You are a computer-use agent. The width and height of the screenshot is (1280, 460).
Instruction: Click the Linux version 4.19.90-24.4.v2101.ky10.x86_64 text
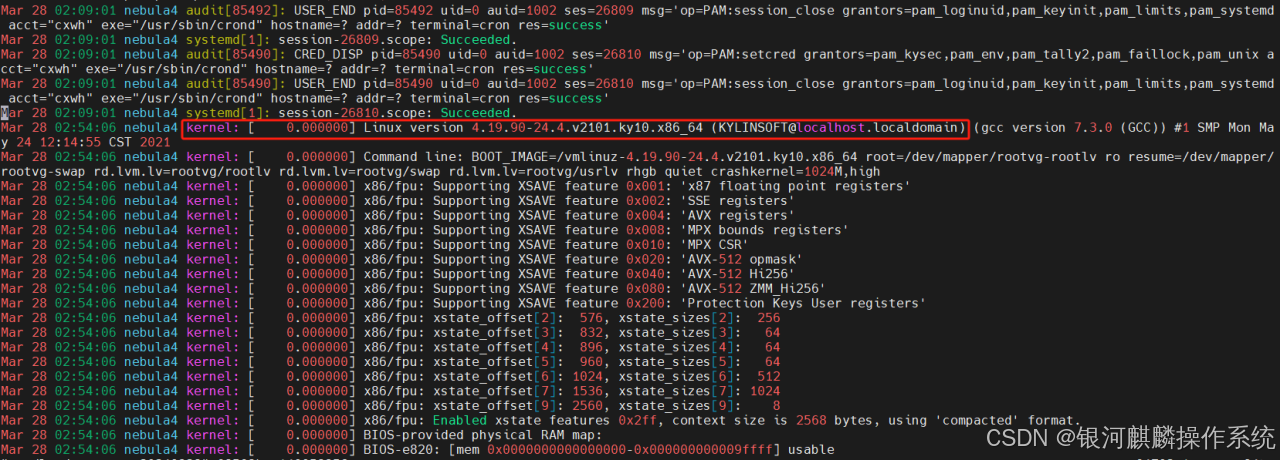(x=534, y=128)
